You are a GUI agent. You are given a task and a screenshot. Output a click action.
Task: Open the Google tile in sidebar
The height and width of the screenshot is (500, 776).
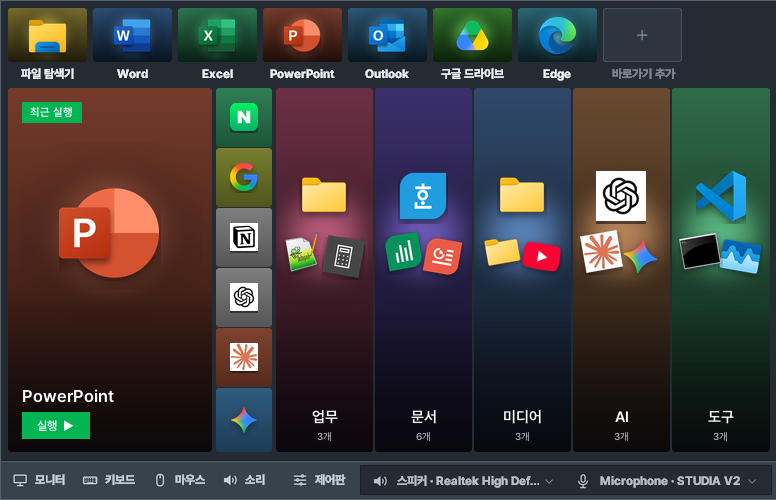click(x=244, y=177)
